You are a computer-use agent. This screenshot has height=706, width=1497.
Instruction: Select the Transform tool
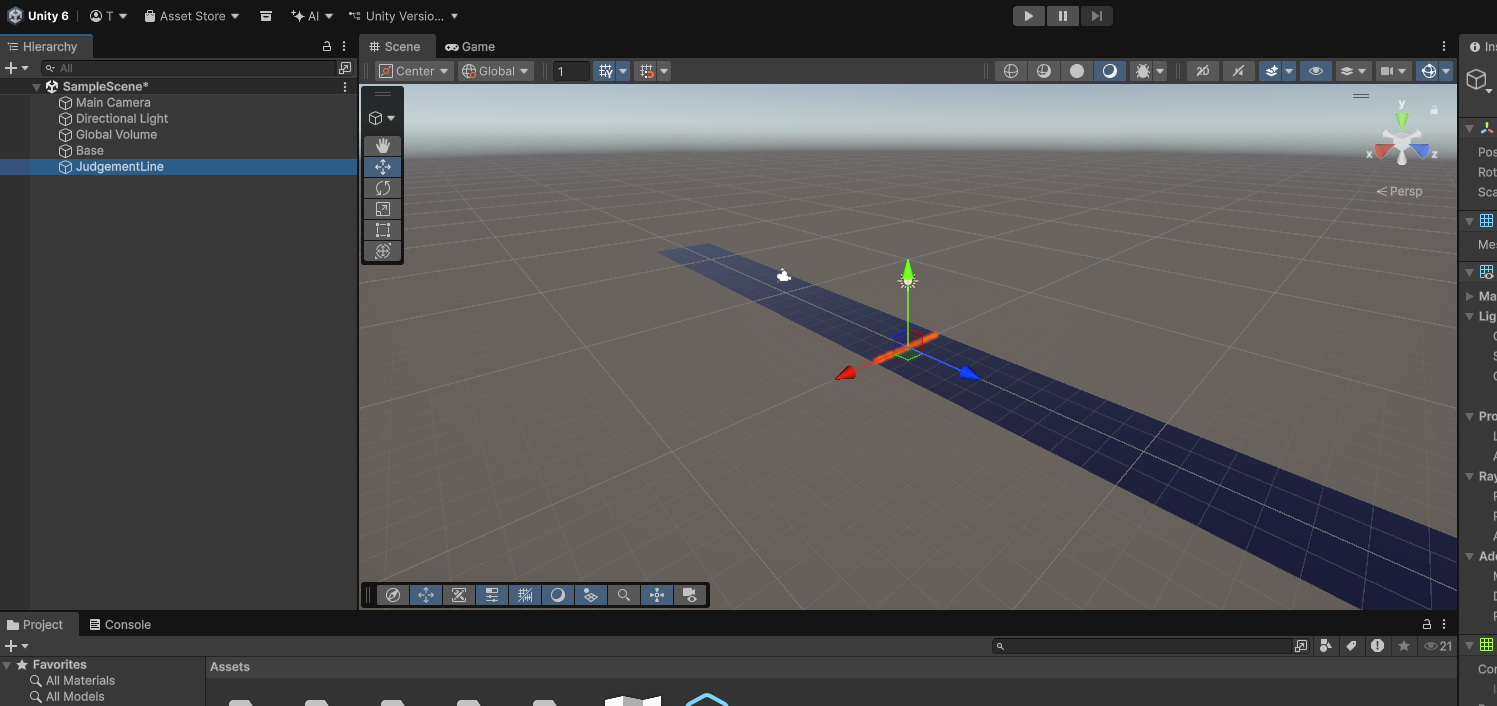(382, 251)
